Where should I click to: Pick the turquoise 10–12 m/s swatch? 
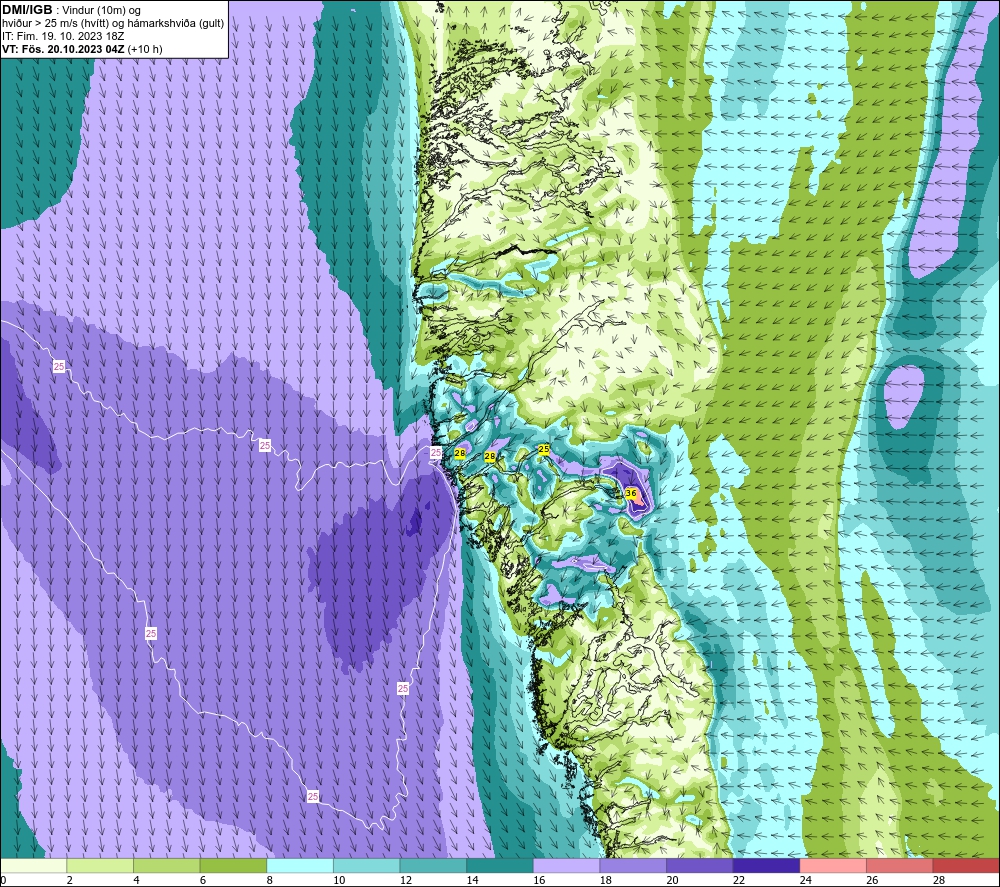366,866
